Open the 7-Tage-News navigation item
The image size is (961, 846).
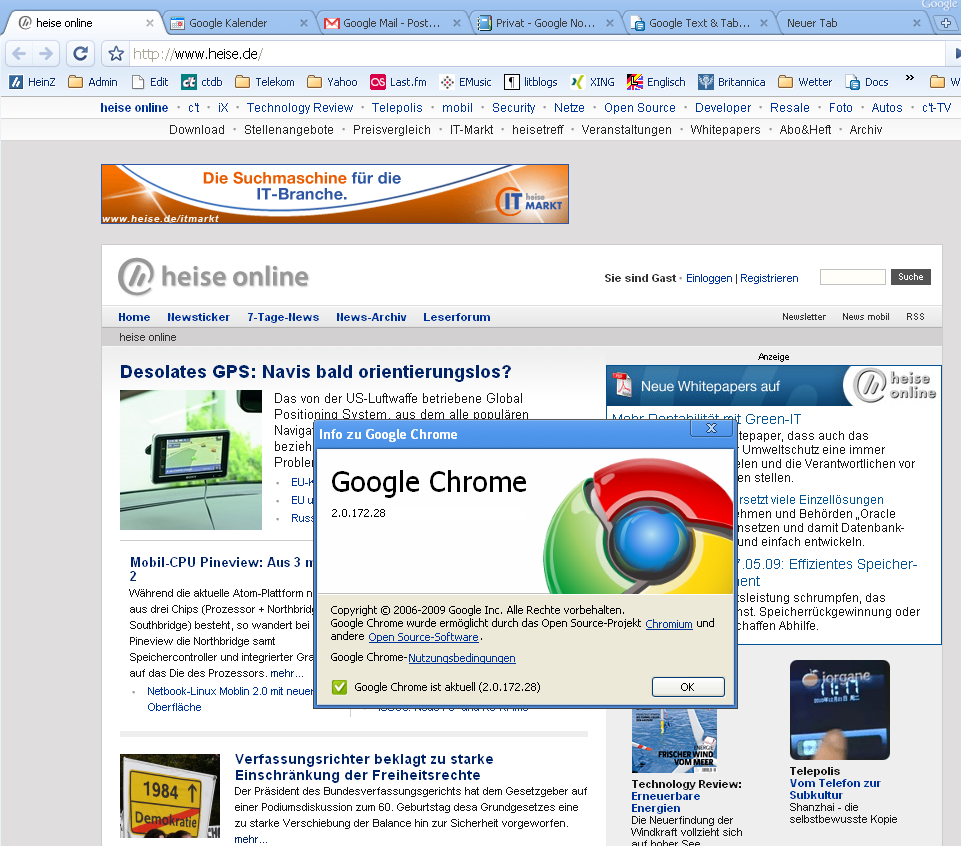coord(283,317)
